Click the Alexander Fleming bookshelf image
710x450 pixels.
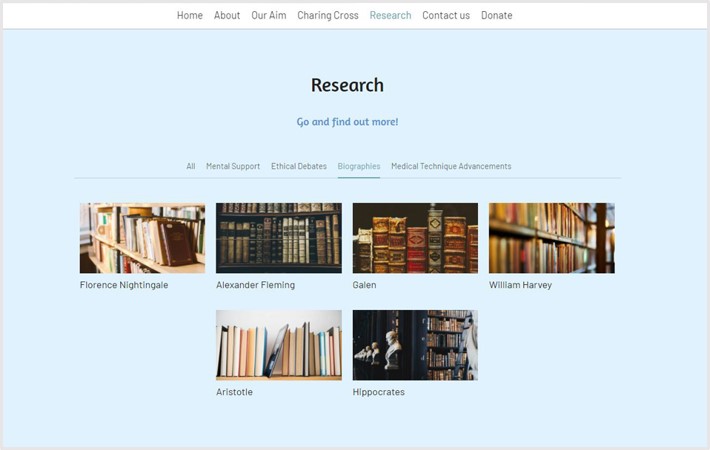click(279, 238)
